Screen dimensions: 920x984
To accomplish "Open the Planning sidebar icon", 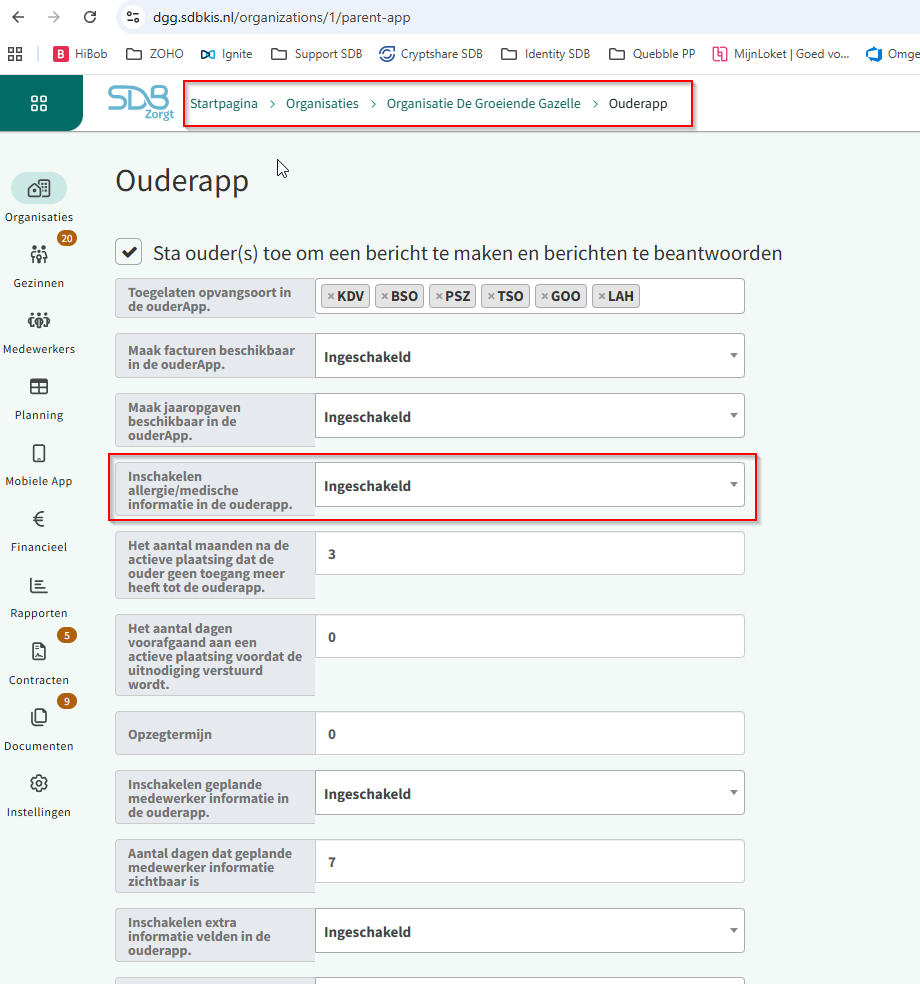I will 39,387.
